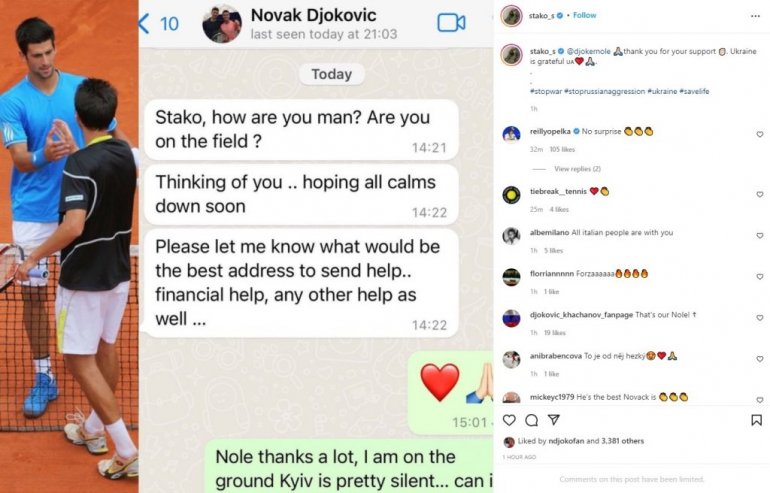770x493 pixels.
Task: Like the Instagram post with heart icon
Action: click(x=509, y=420)
